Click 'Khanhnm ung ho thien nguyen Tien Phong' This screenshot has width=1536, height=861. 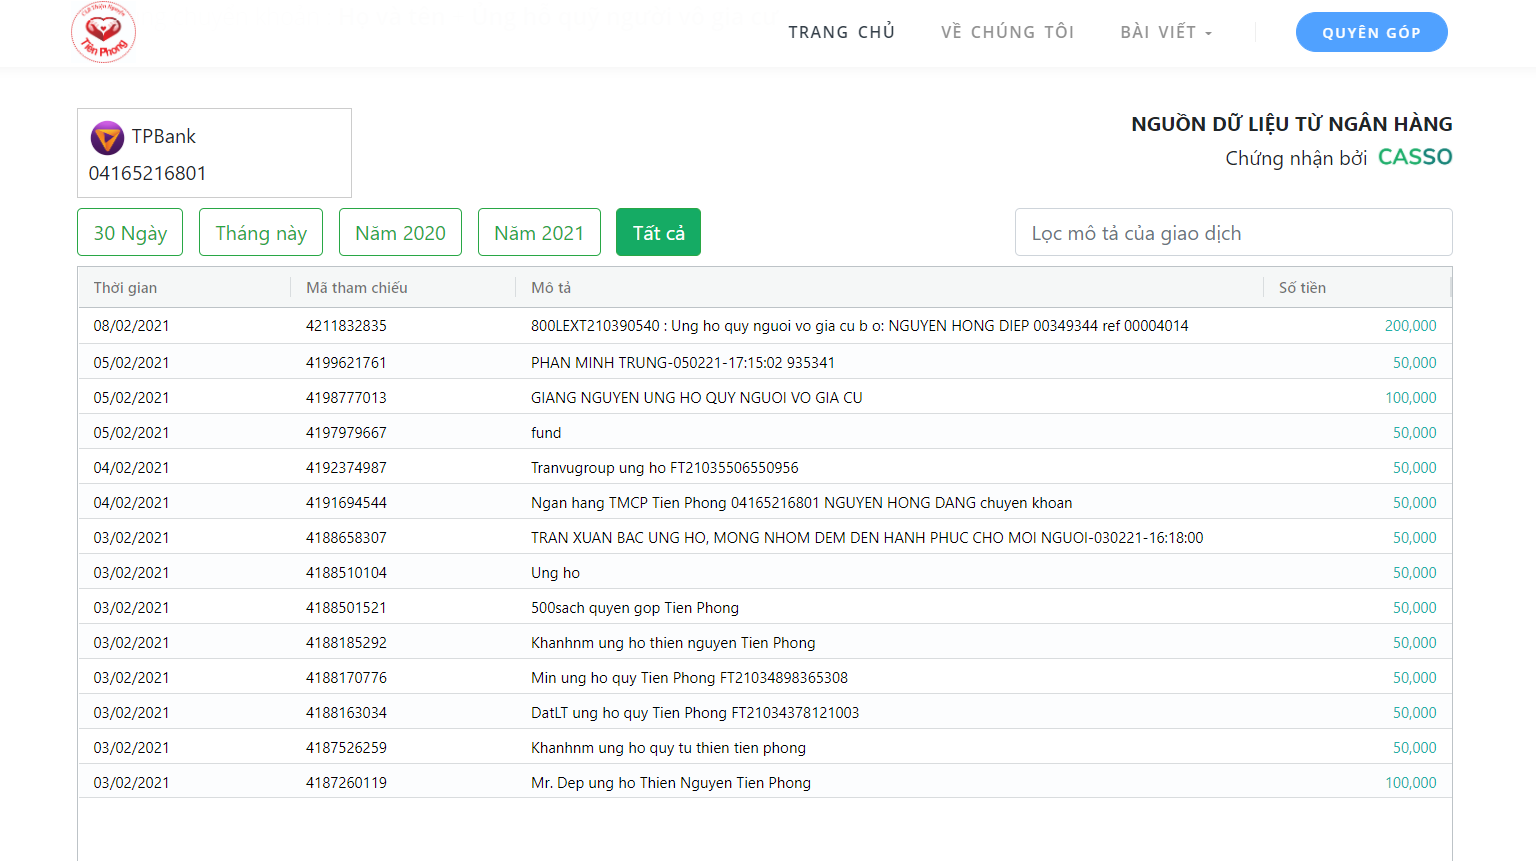pos(673,643)
